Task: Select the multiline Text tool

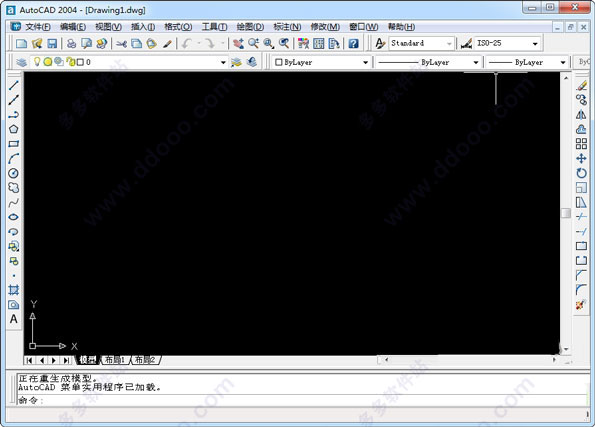Action: tap(14, 319)
